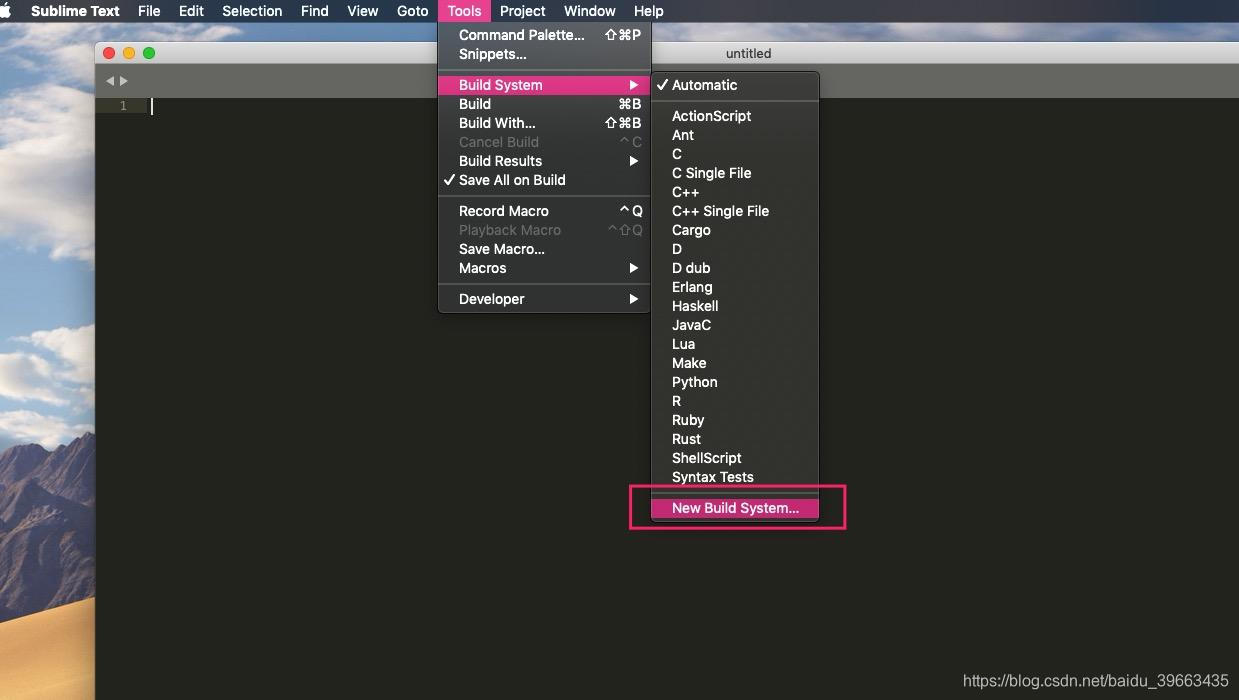1239x700 pixels.
Task: Expand the Build System submenu
Action: pos(544,85)
